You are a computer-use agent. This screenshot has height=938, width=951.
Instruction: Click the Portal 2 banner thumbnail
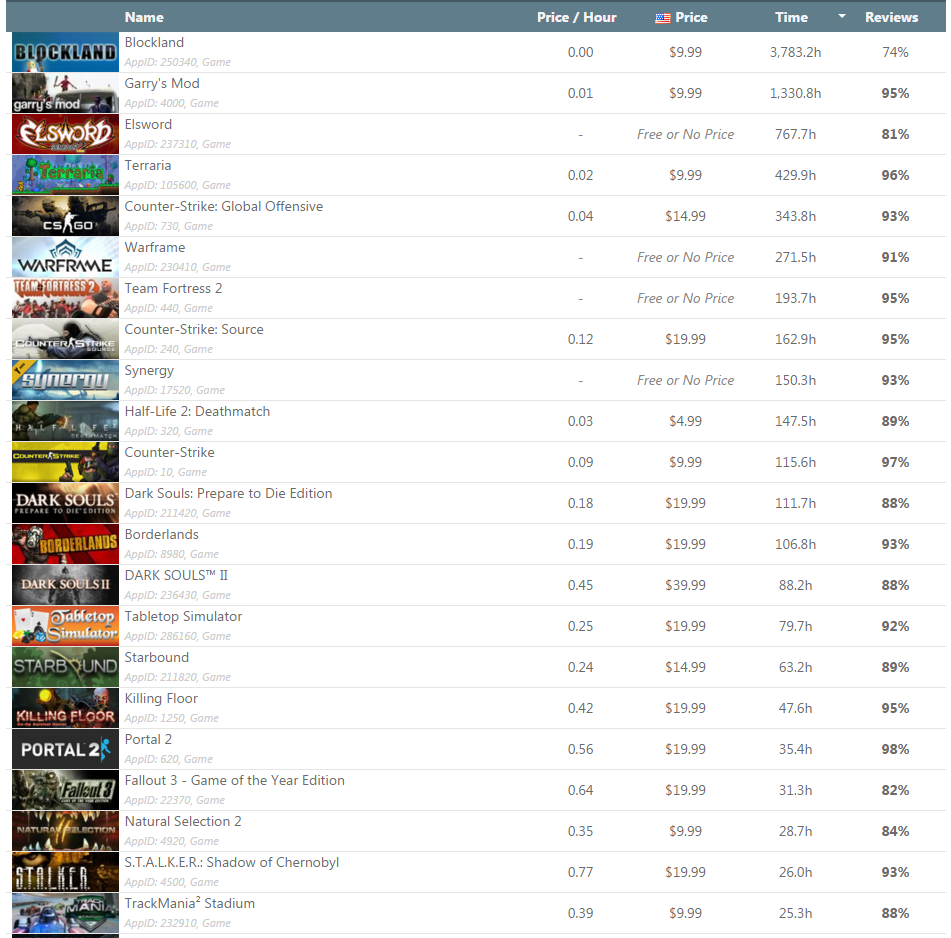coord(66,749)
